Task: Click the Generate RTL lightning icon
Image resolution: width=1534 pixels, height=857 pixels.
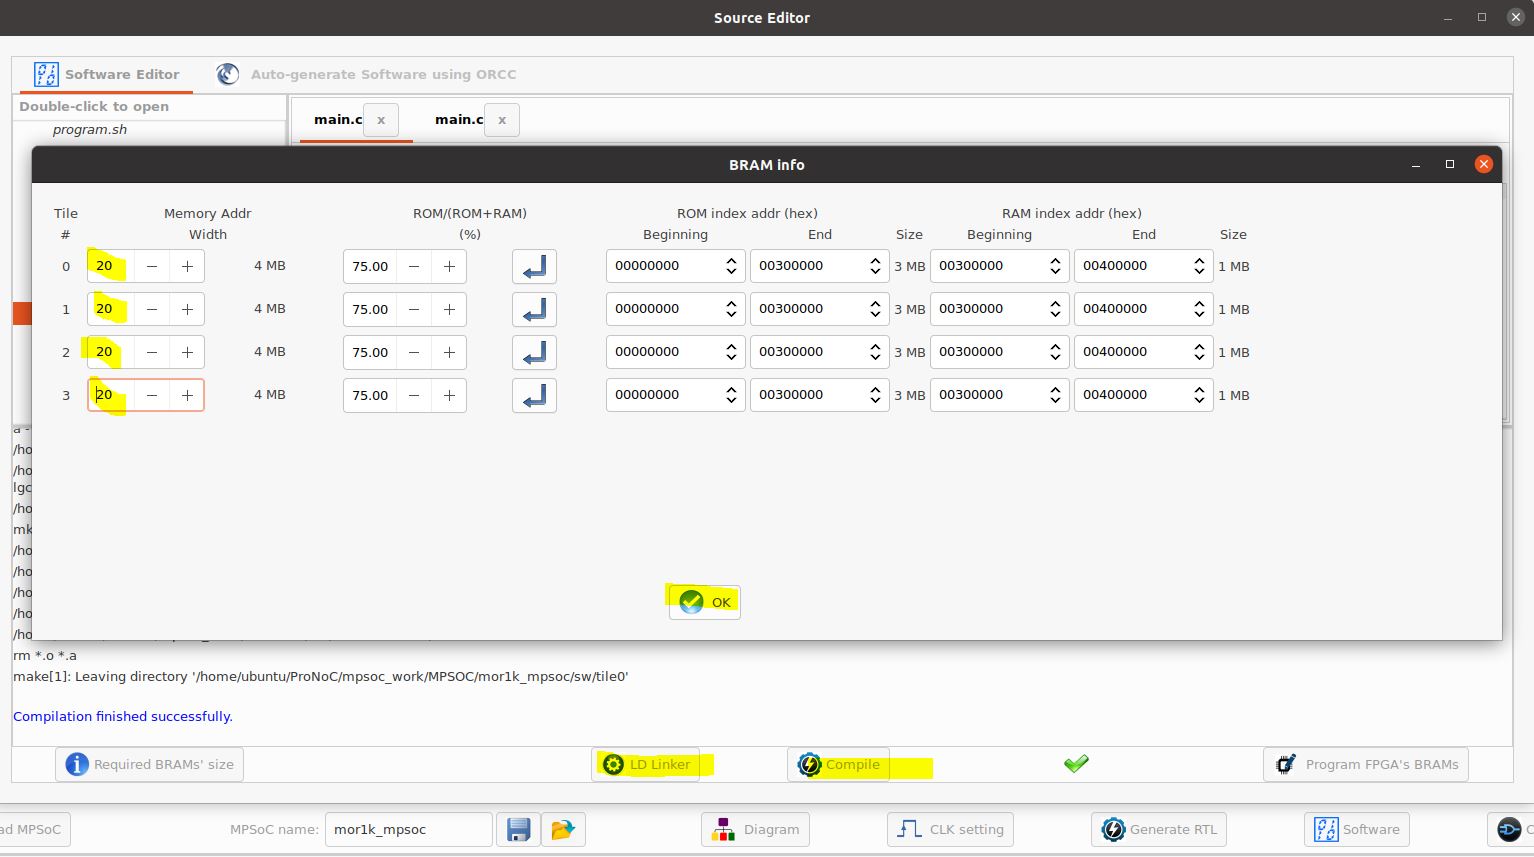Action: (1113, 829)
